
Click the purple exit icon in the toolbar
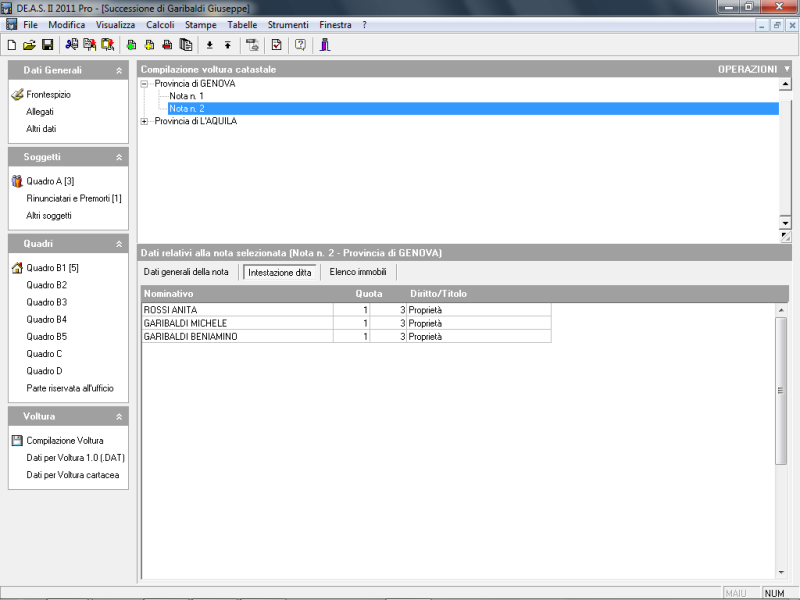pyautogui.click(x=325, y=45)
